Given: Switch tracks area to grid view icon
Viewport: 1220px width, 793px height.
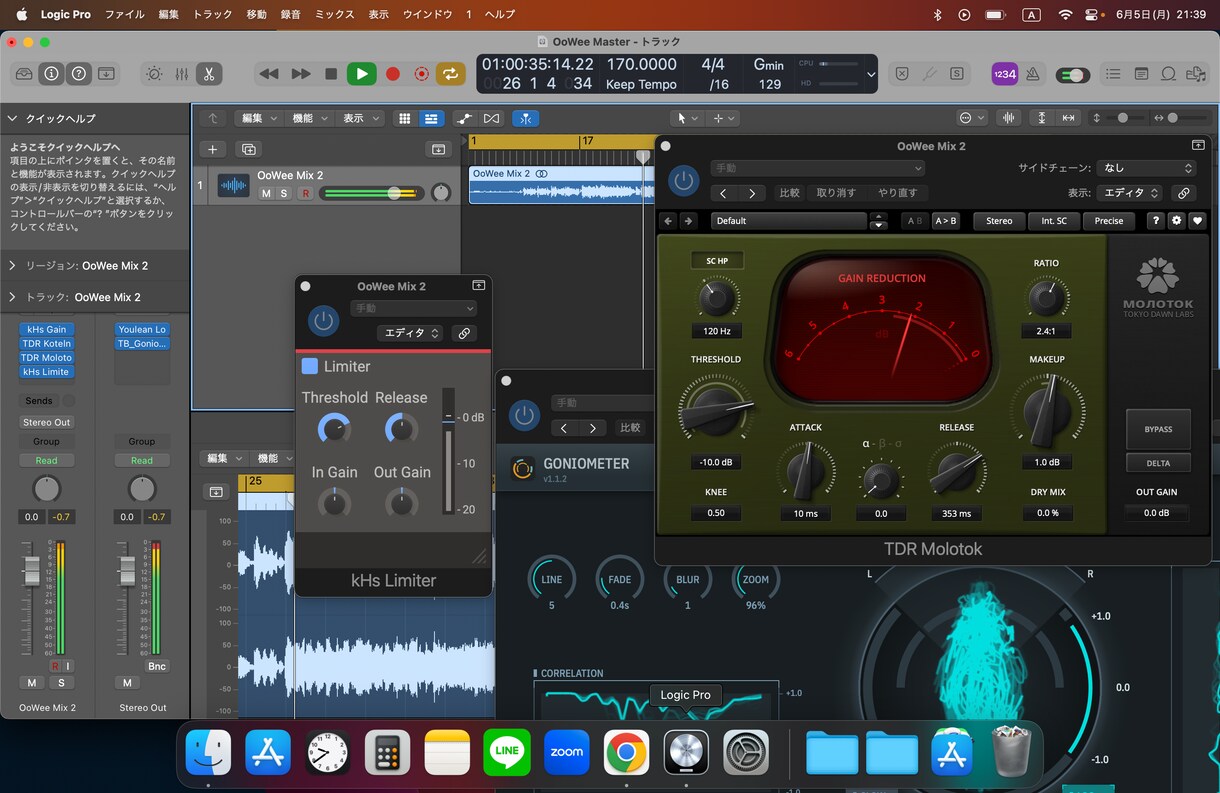Looking at the screenshot, I should 404,118.
